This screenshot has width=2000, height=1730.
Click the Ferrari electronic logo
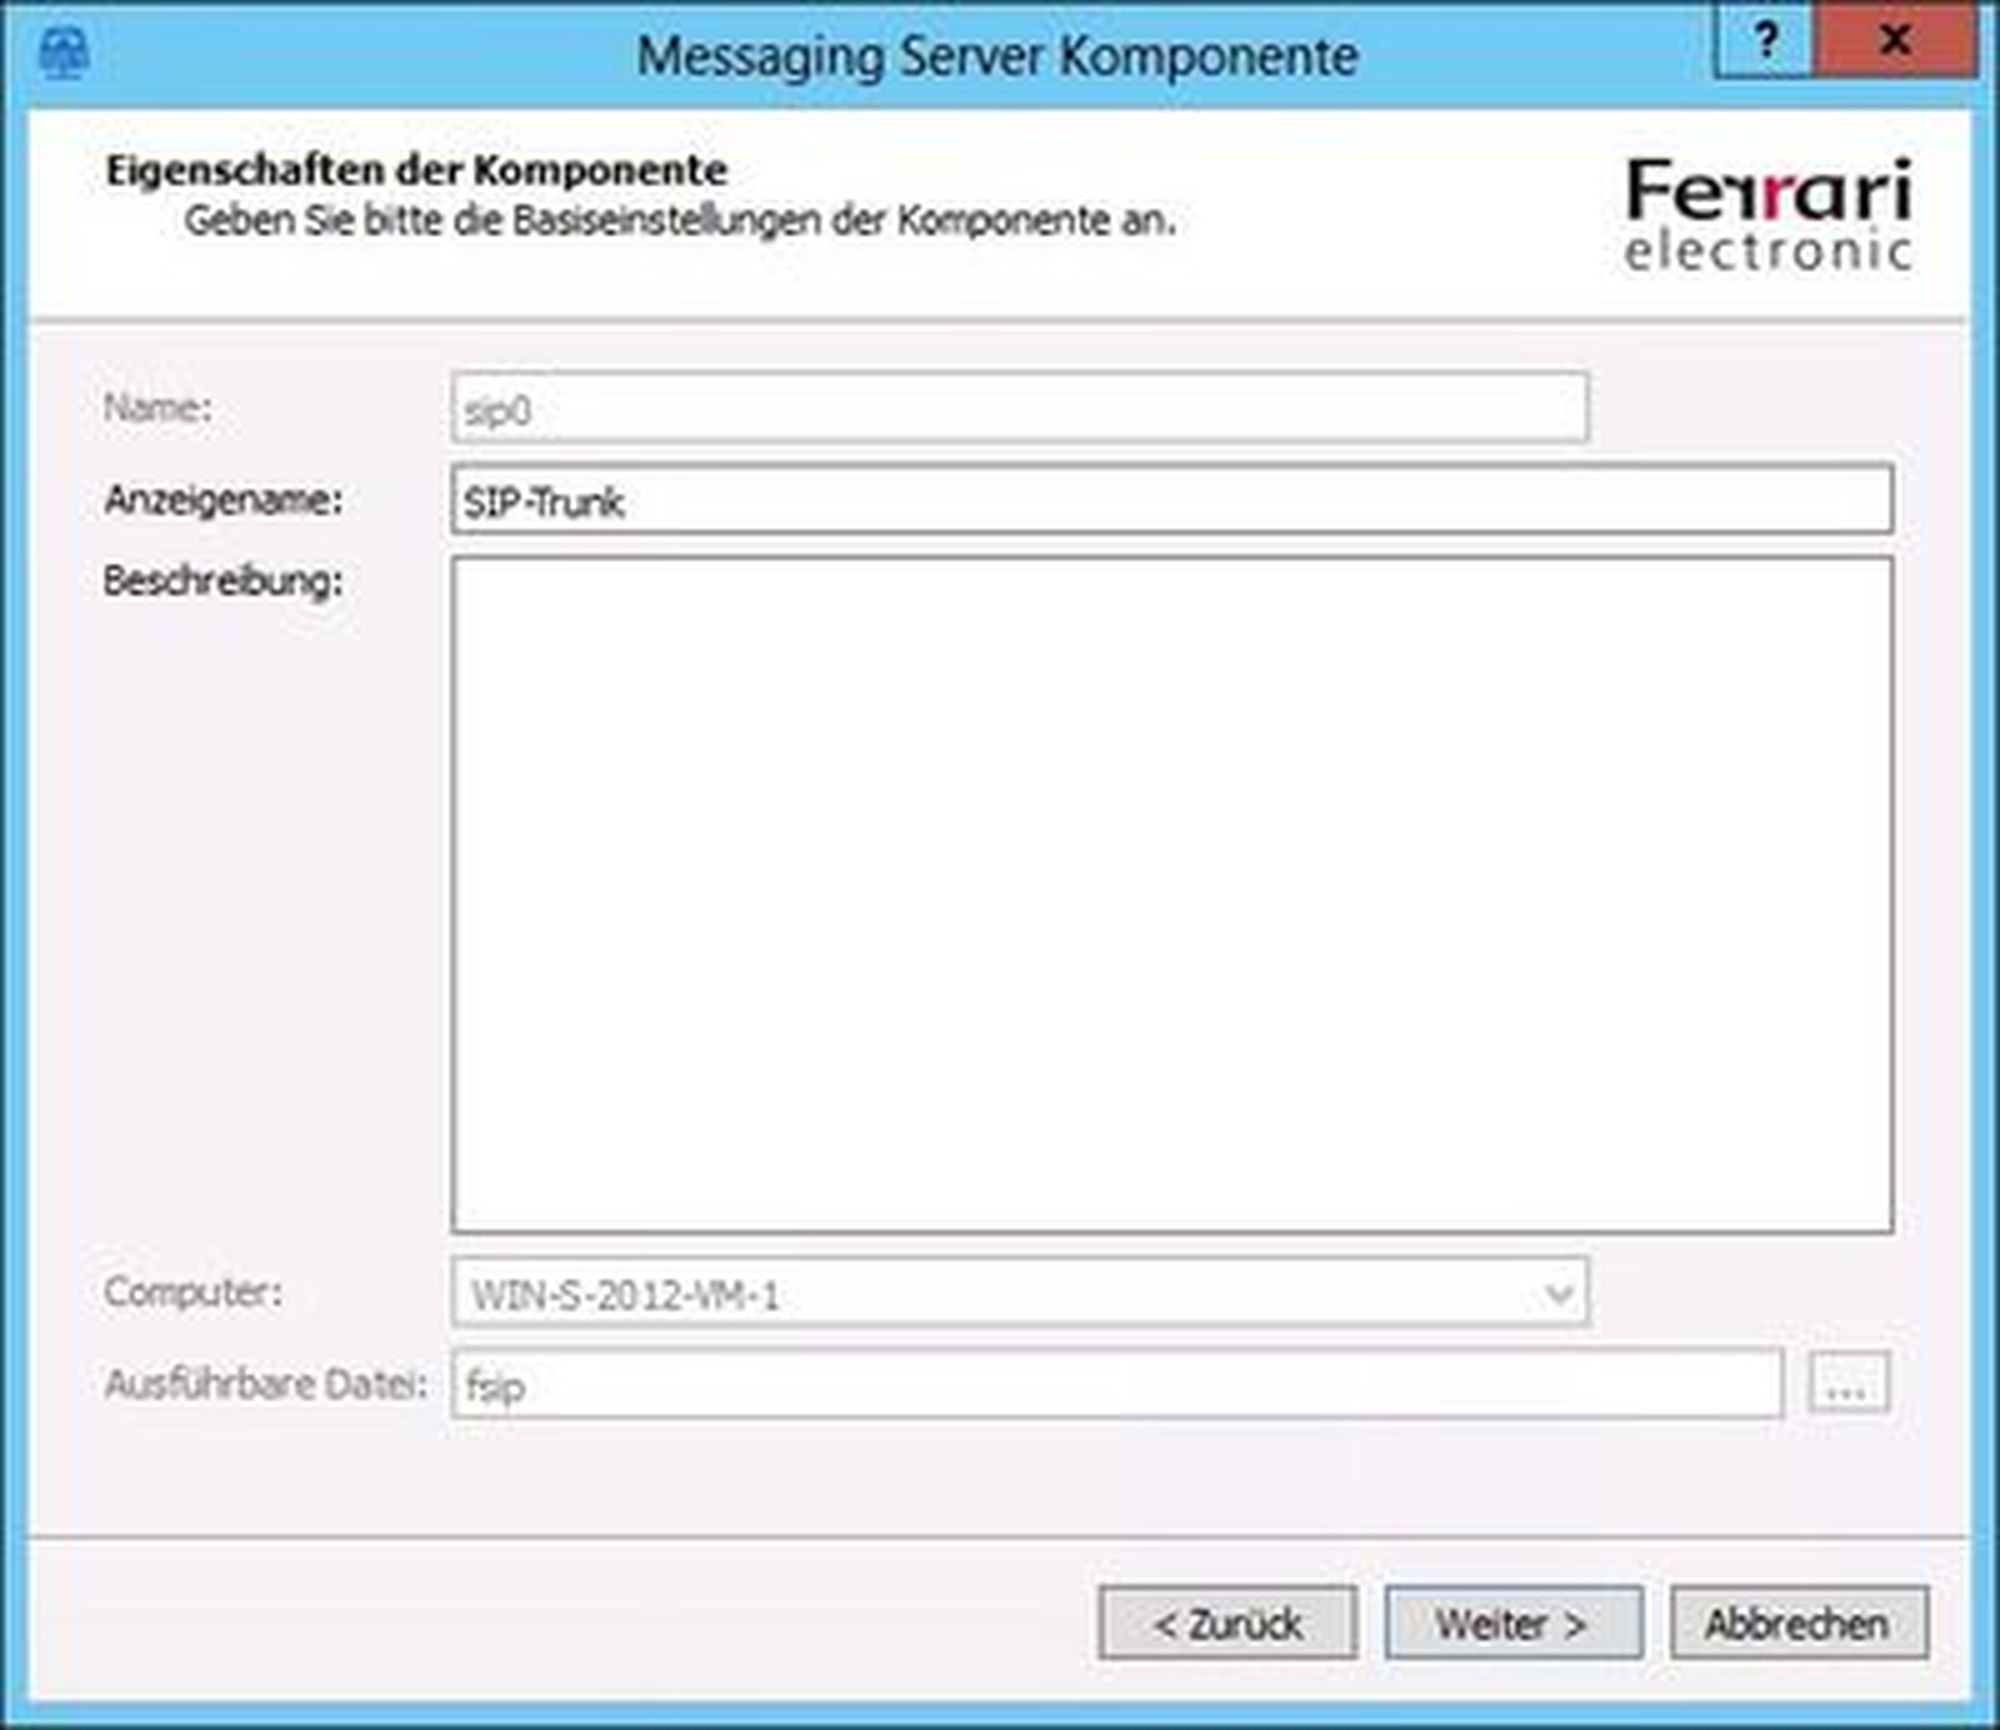(x=1768, y=215)
